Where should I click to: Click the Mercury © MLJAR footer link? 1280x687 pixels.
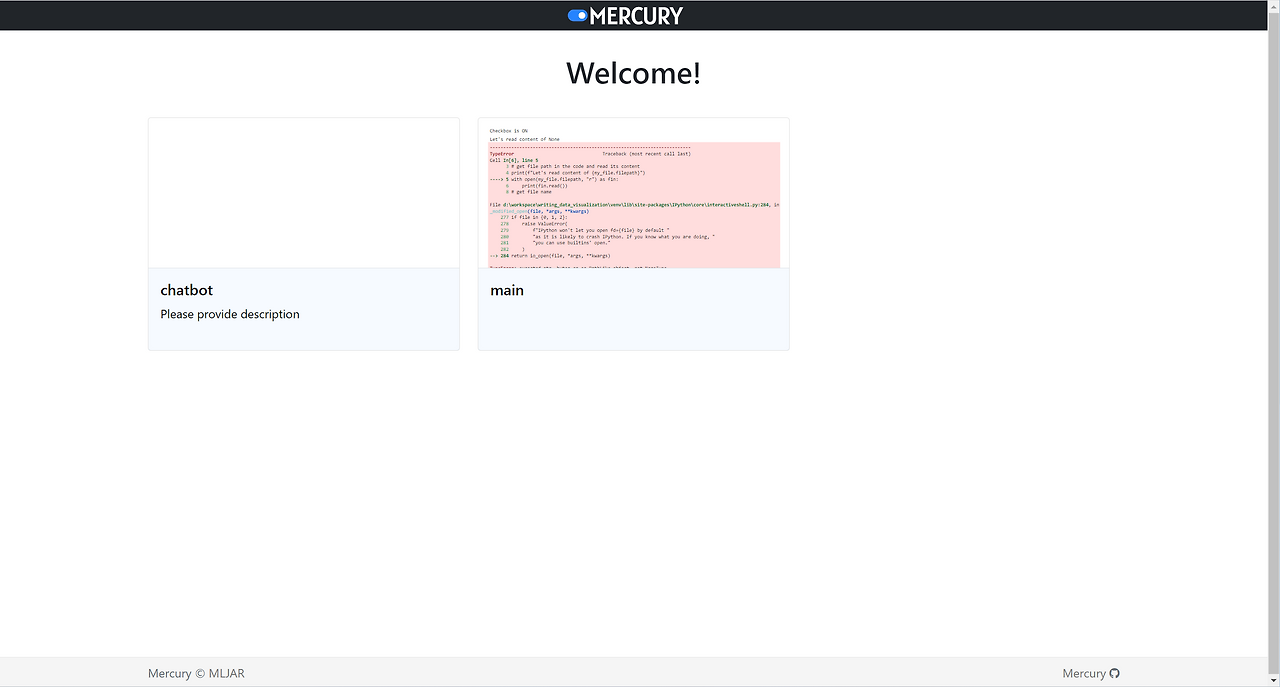(x=195, y=673)
